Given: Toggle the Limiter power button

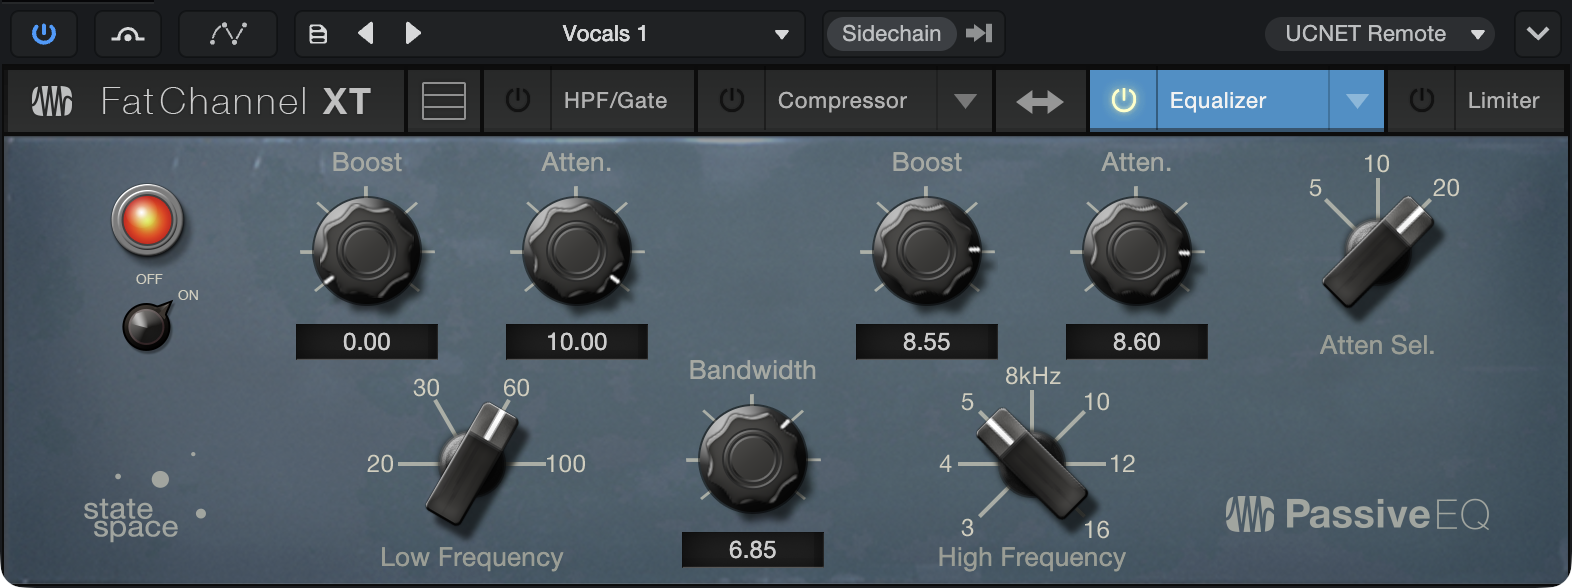Looking at the screenshot, I should click(1421, 100).
